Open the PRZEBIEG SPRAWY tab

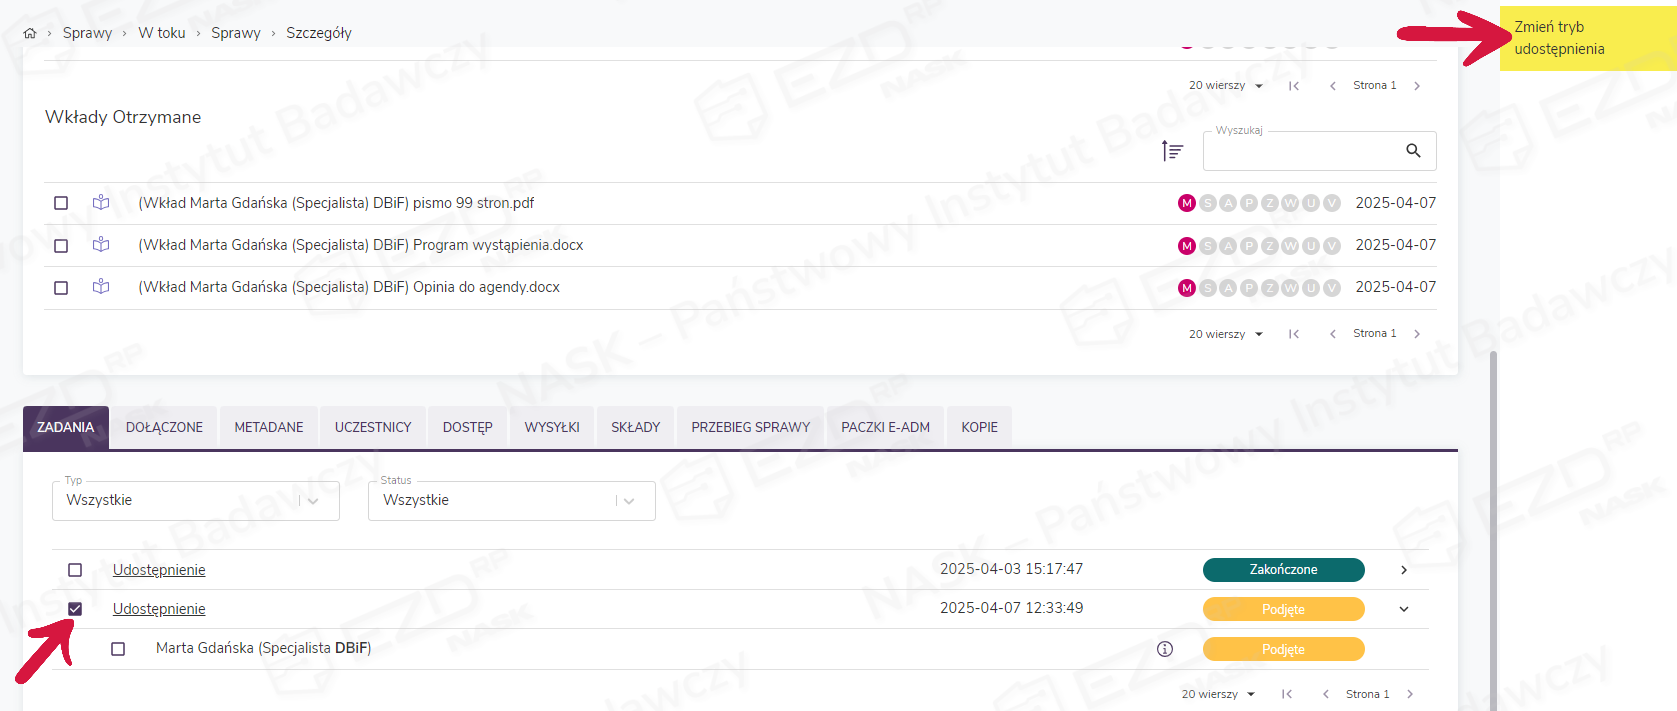750,427
